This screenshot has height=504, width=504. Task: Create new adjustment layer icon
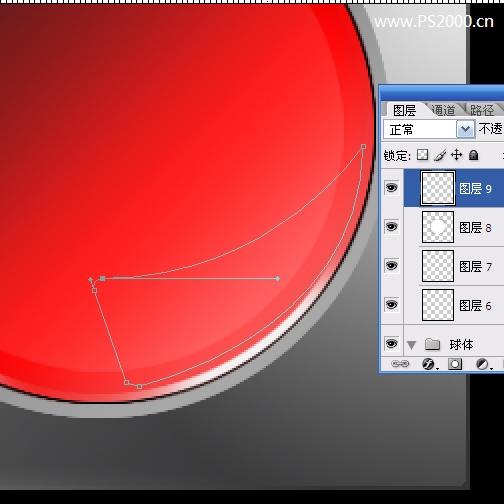pos(482,364)
